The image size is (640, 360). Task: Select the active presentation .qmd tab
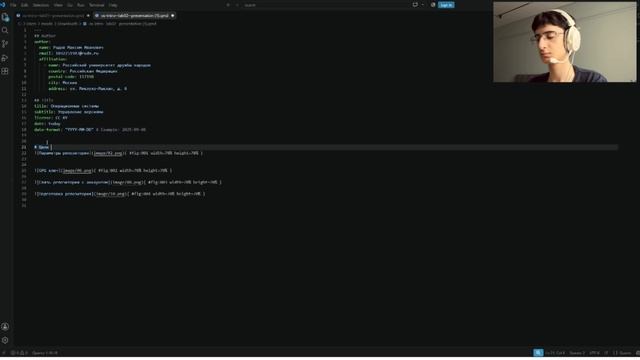pyautogui.click(x=134, y=16)
